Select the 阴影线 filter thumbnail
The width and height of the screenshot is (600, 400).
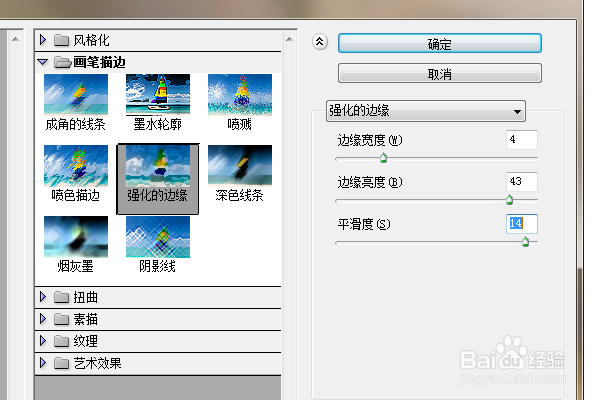(x=158, y=237)
